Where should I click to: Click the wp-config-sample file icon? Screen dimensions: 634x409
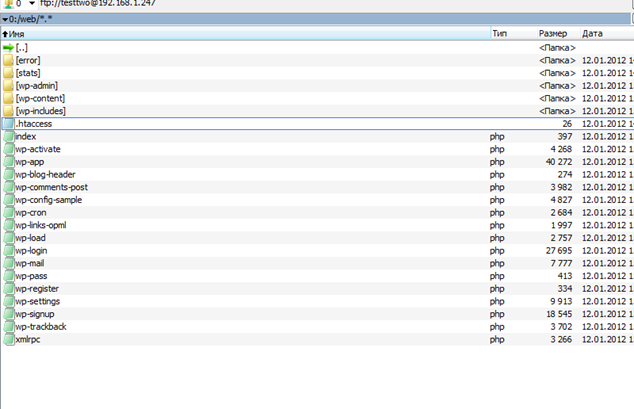point(8,200)
